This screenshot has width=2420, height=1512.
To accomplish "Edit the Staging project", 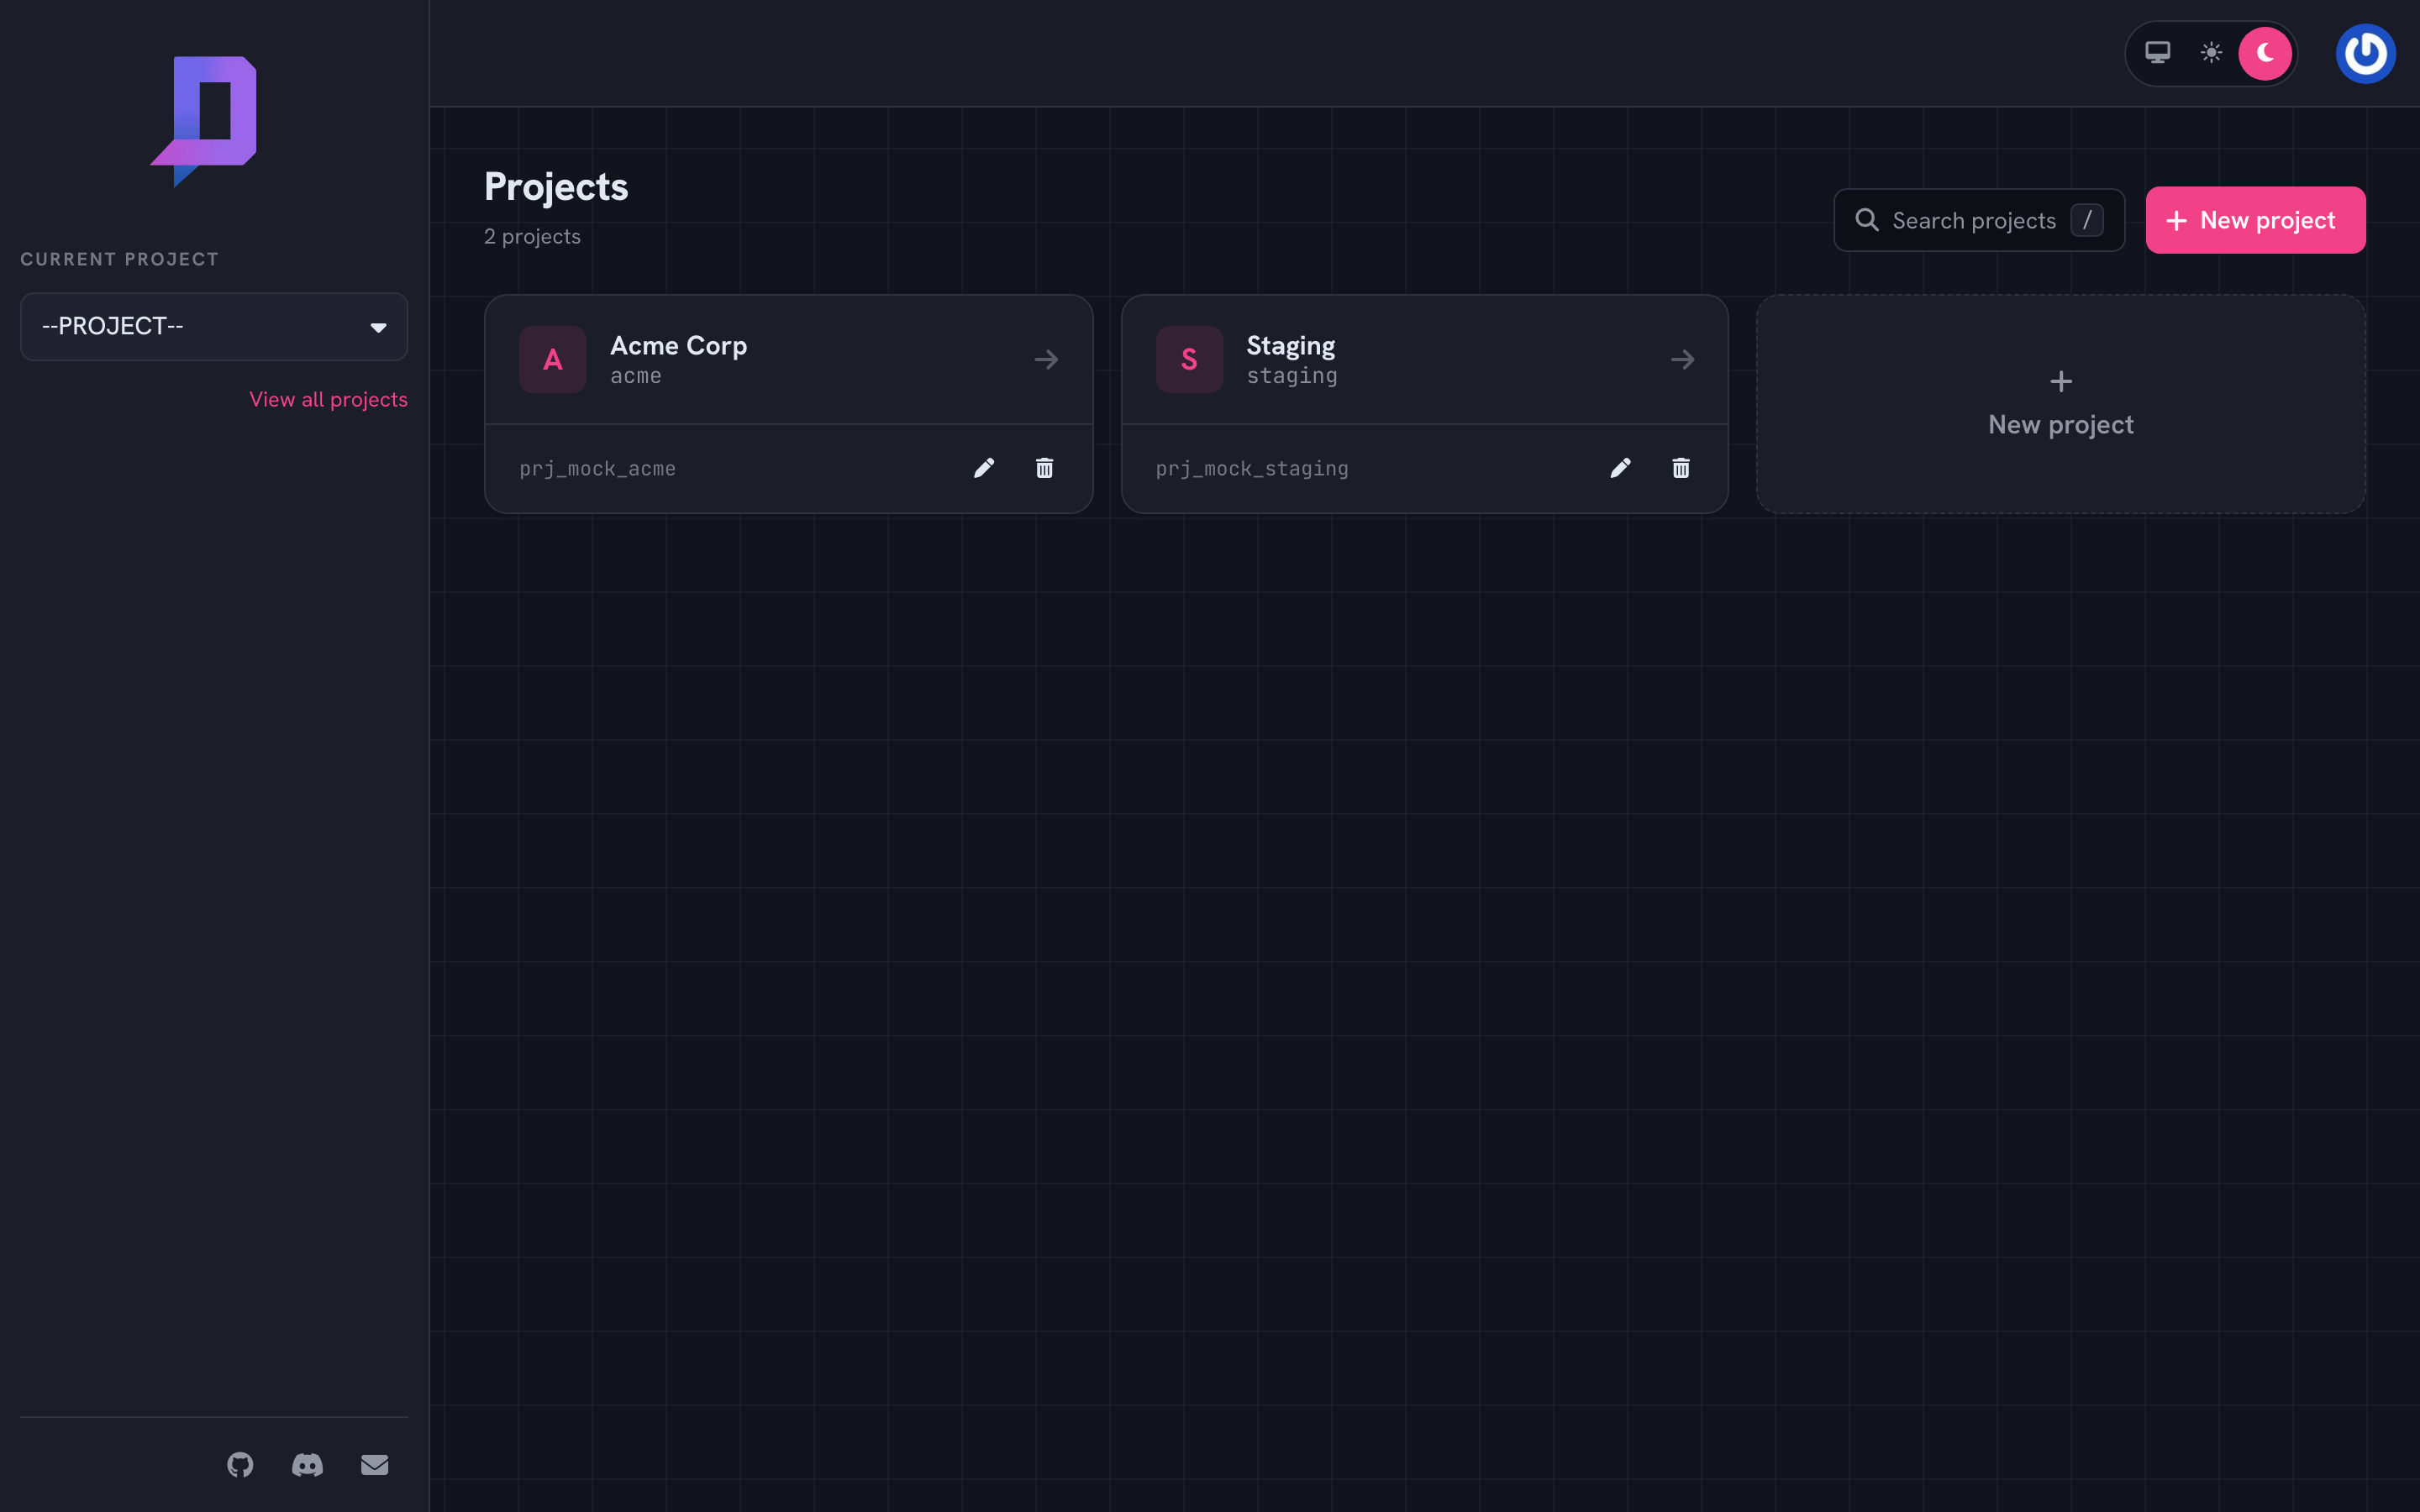I will coord(1620,468).
